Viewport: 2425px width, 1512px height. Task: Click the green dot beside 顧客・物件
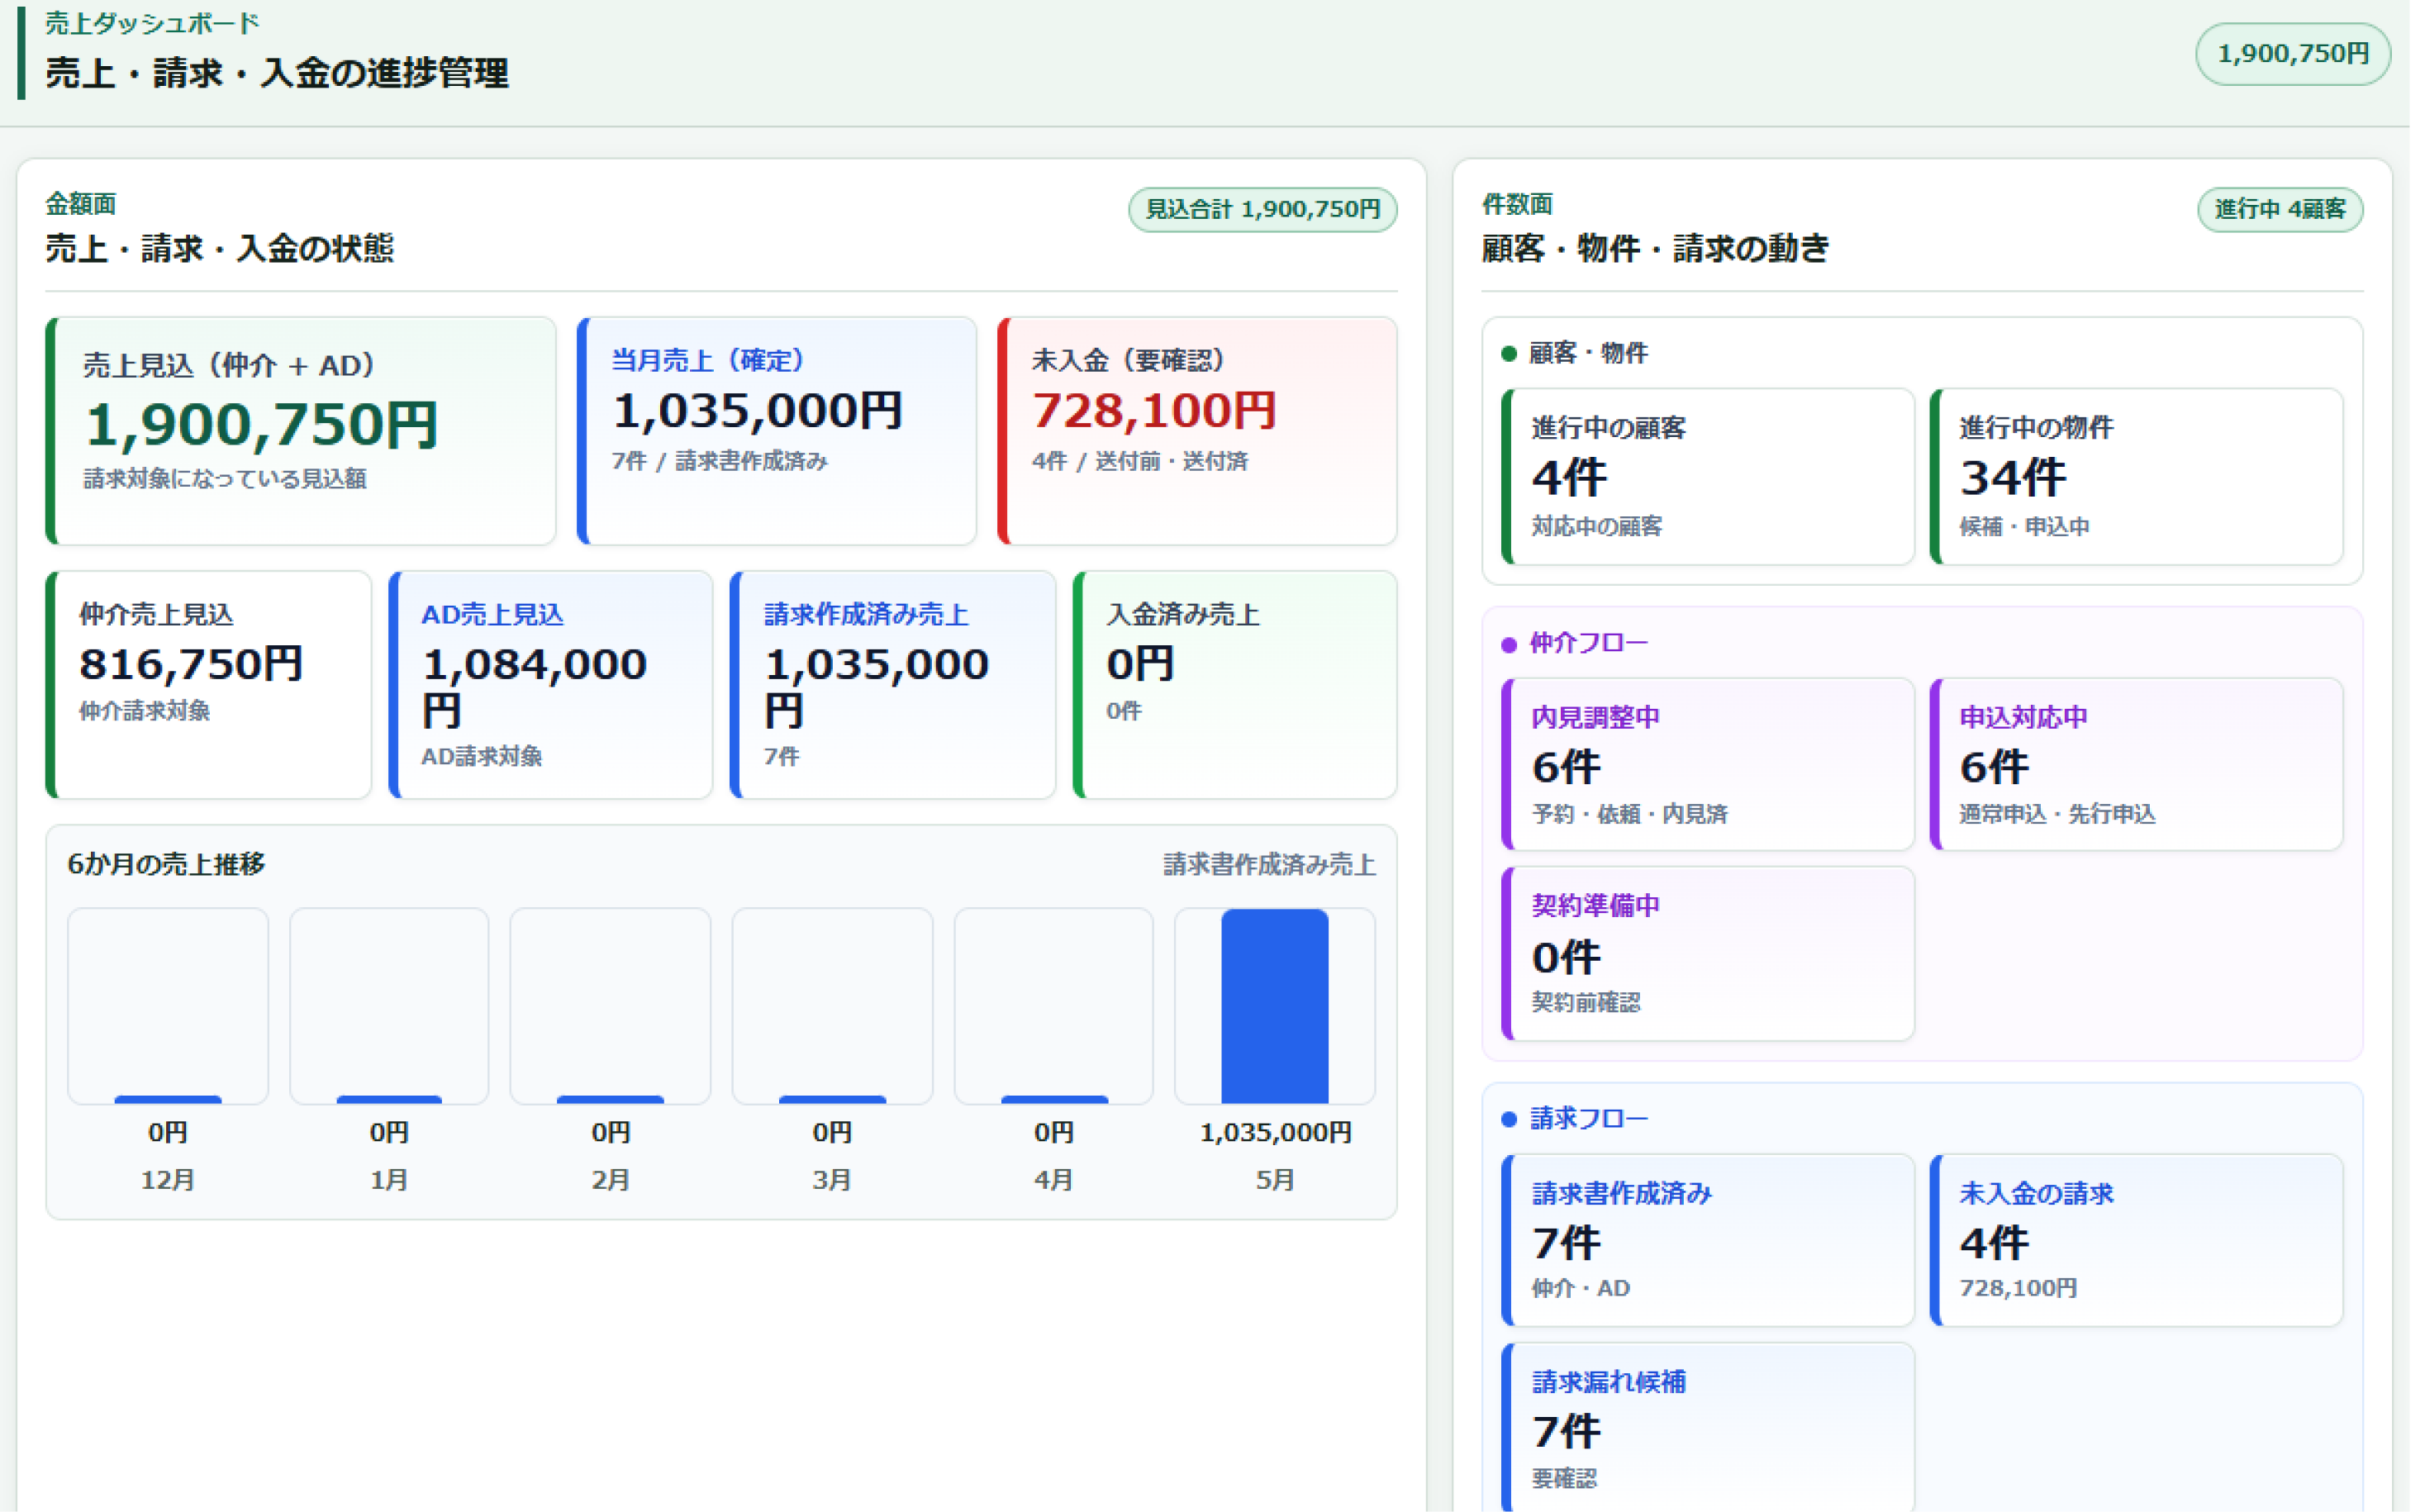click(1518, 355)
